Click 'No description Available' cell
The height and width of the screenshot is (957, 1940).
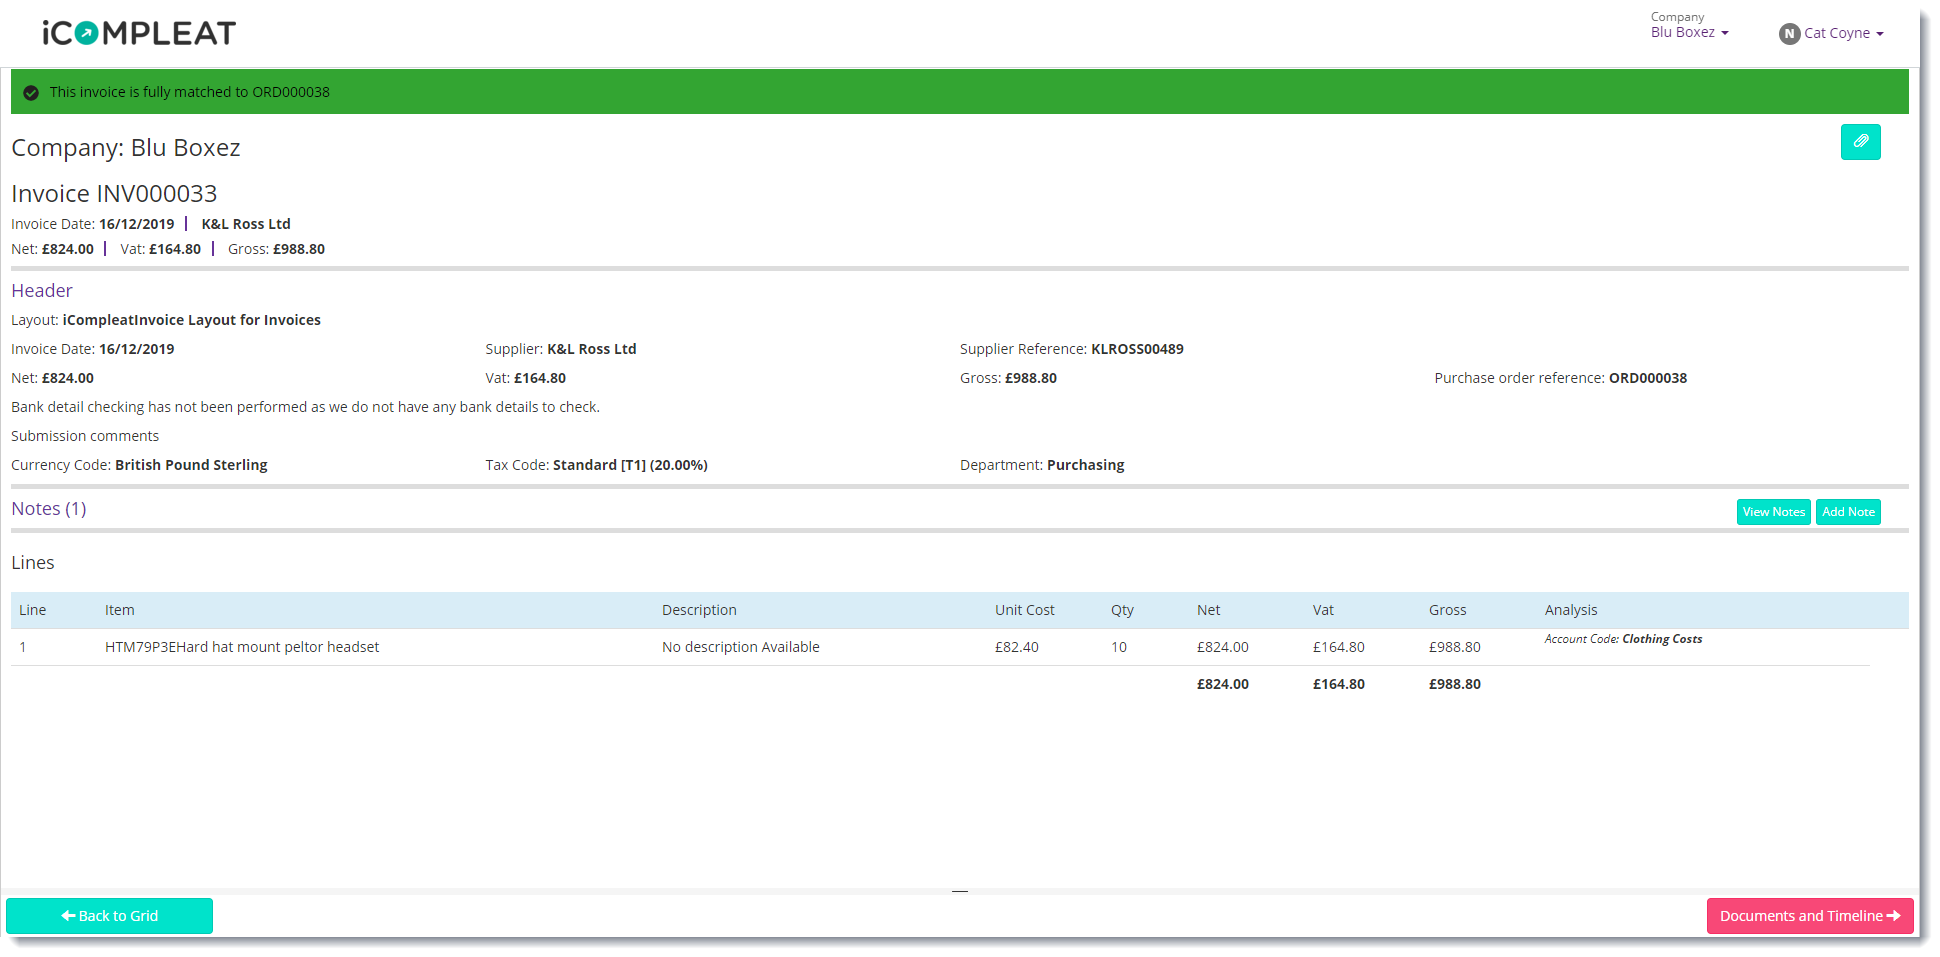(x=741, y=647)
